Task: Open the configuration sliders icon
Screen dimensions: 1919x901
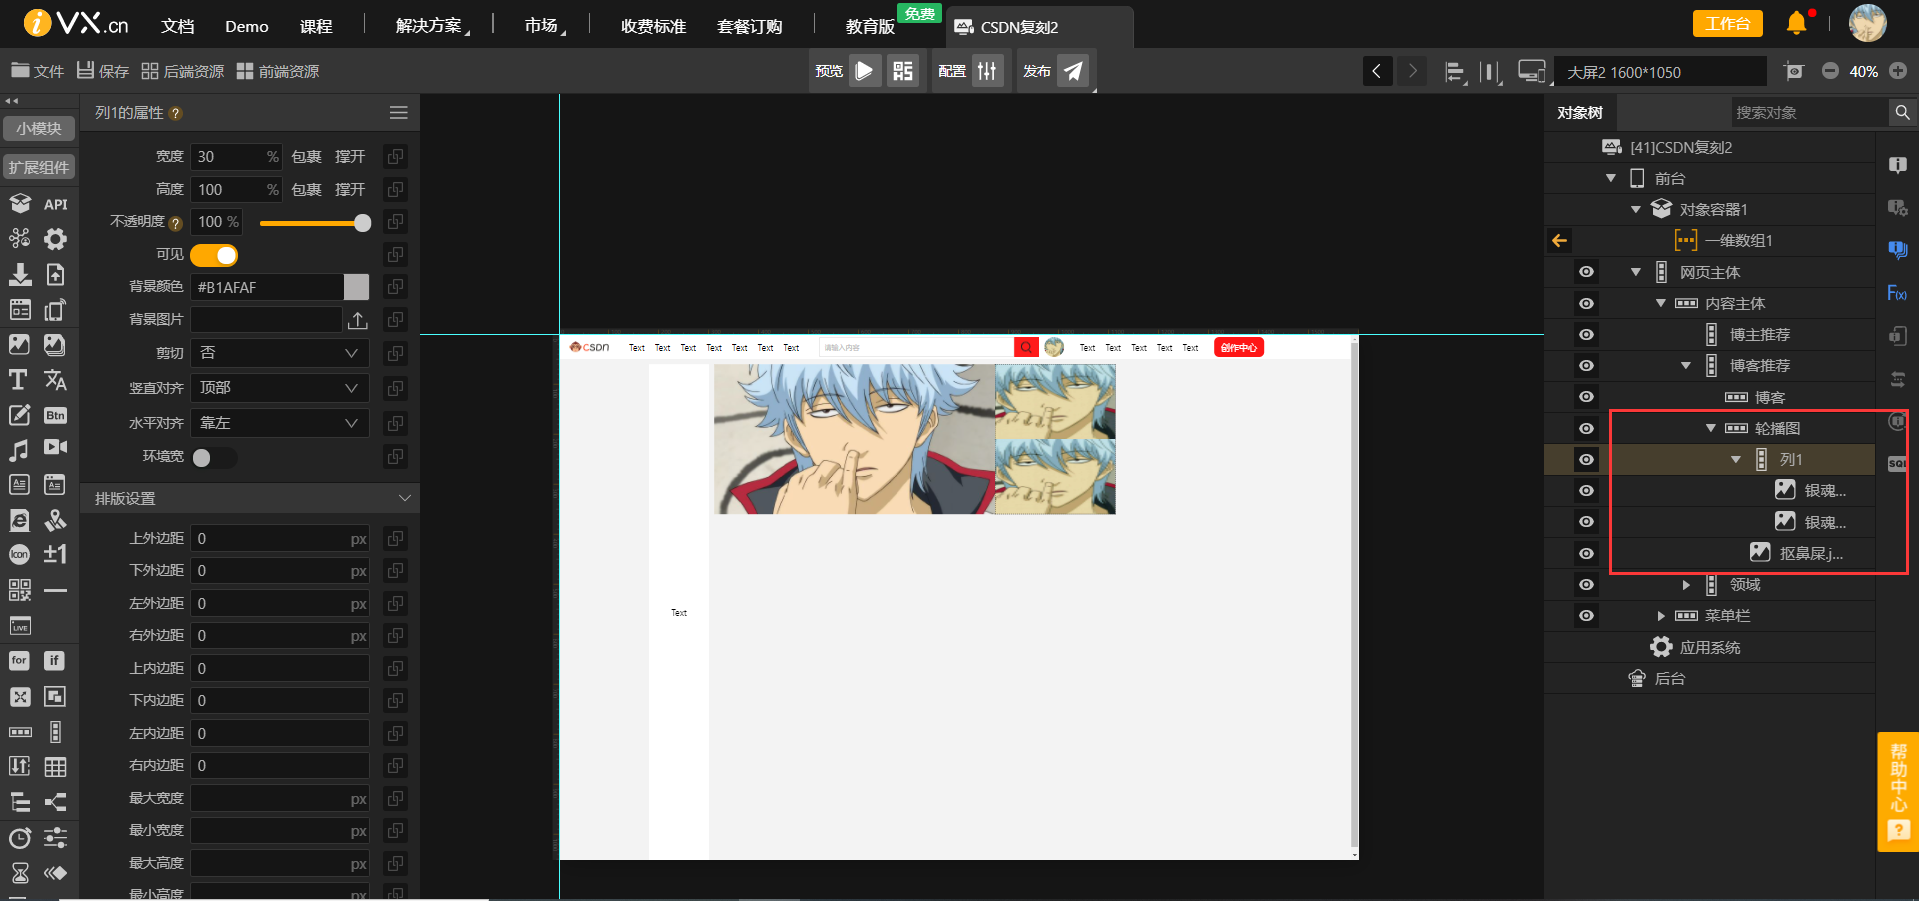Action: click(x=987, y=71)
